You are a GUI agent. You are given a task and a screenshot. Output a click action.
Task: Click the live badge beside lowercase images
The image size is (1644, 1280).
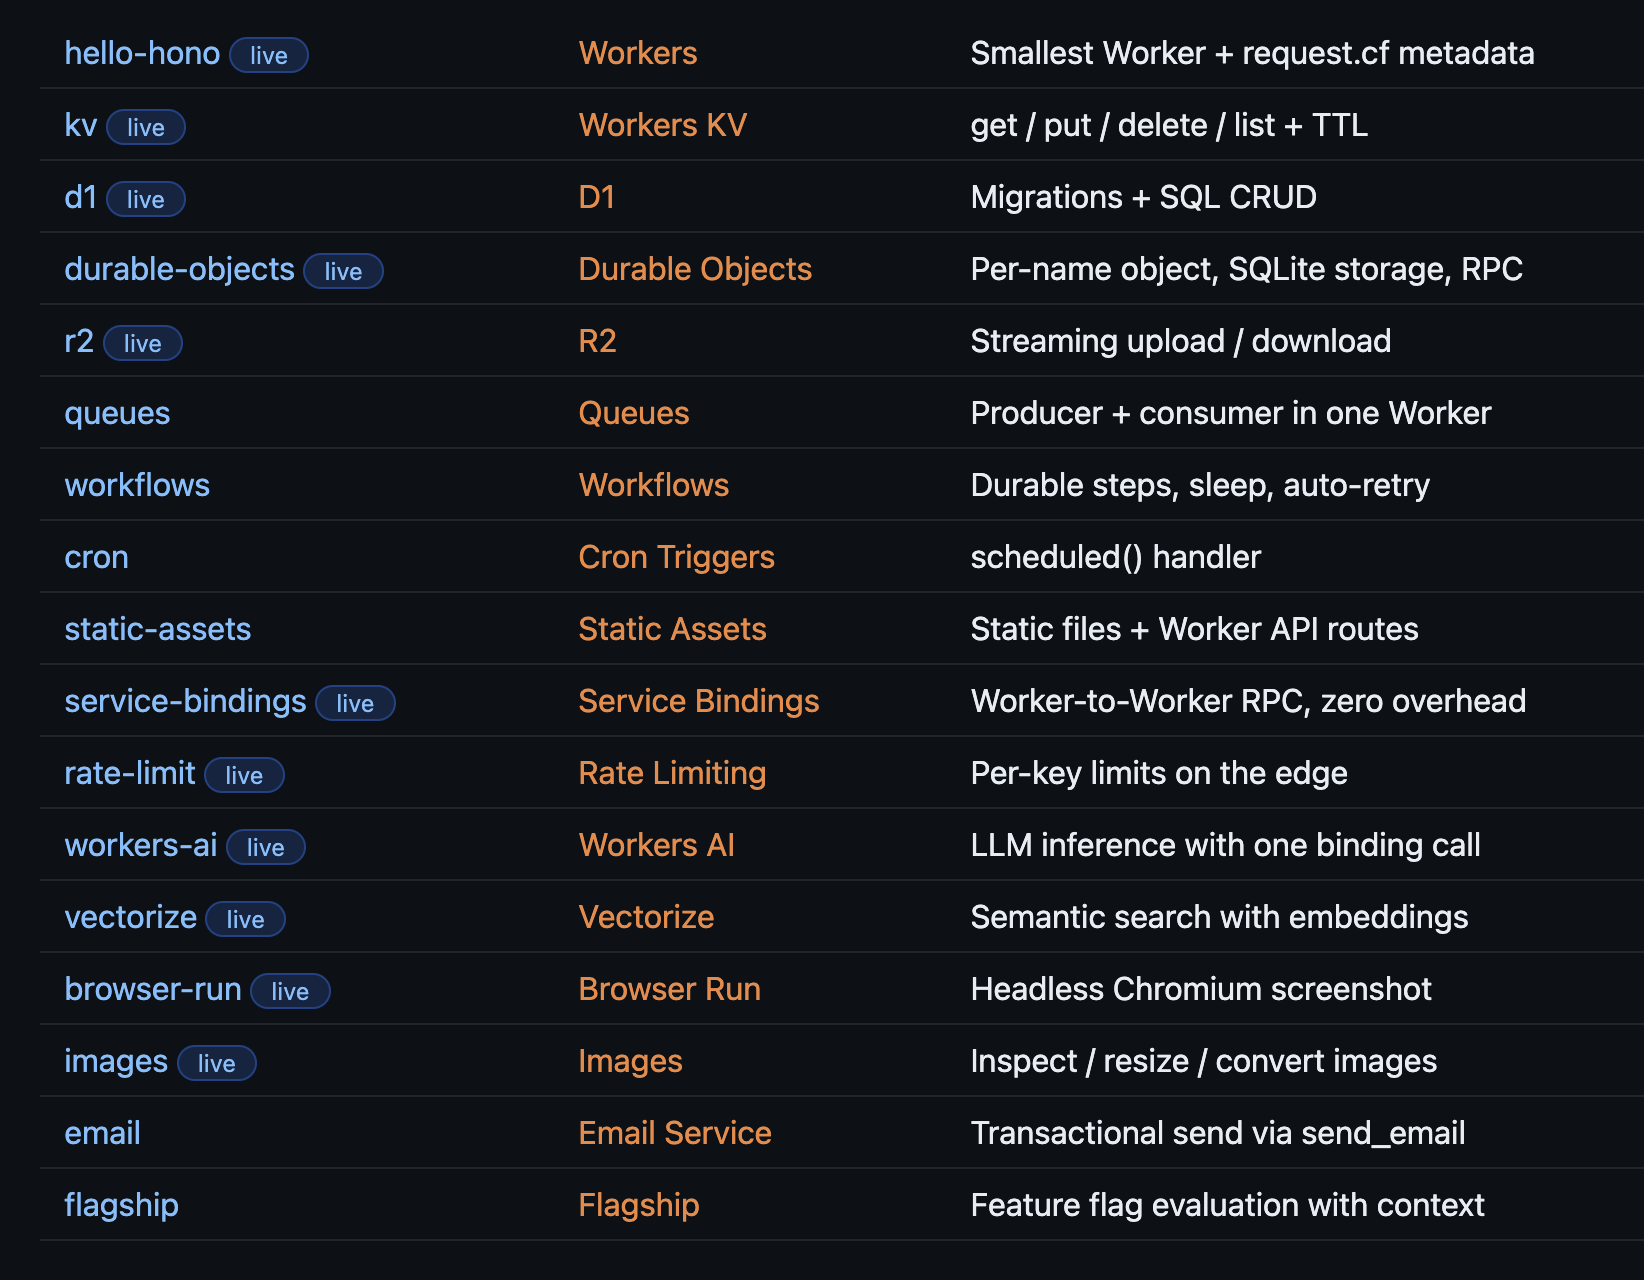point(217,1063)
